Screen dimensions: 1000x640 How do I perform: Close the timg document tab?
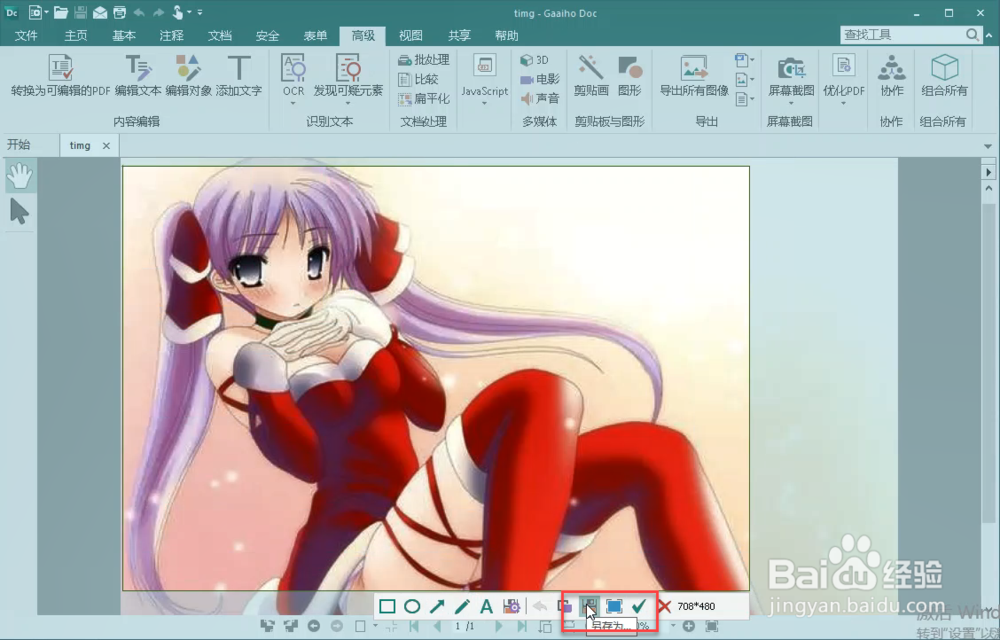click(x=107, y=146)
